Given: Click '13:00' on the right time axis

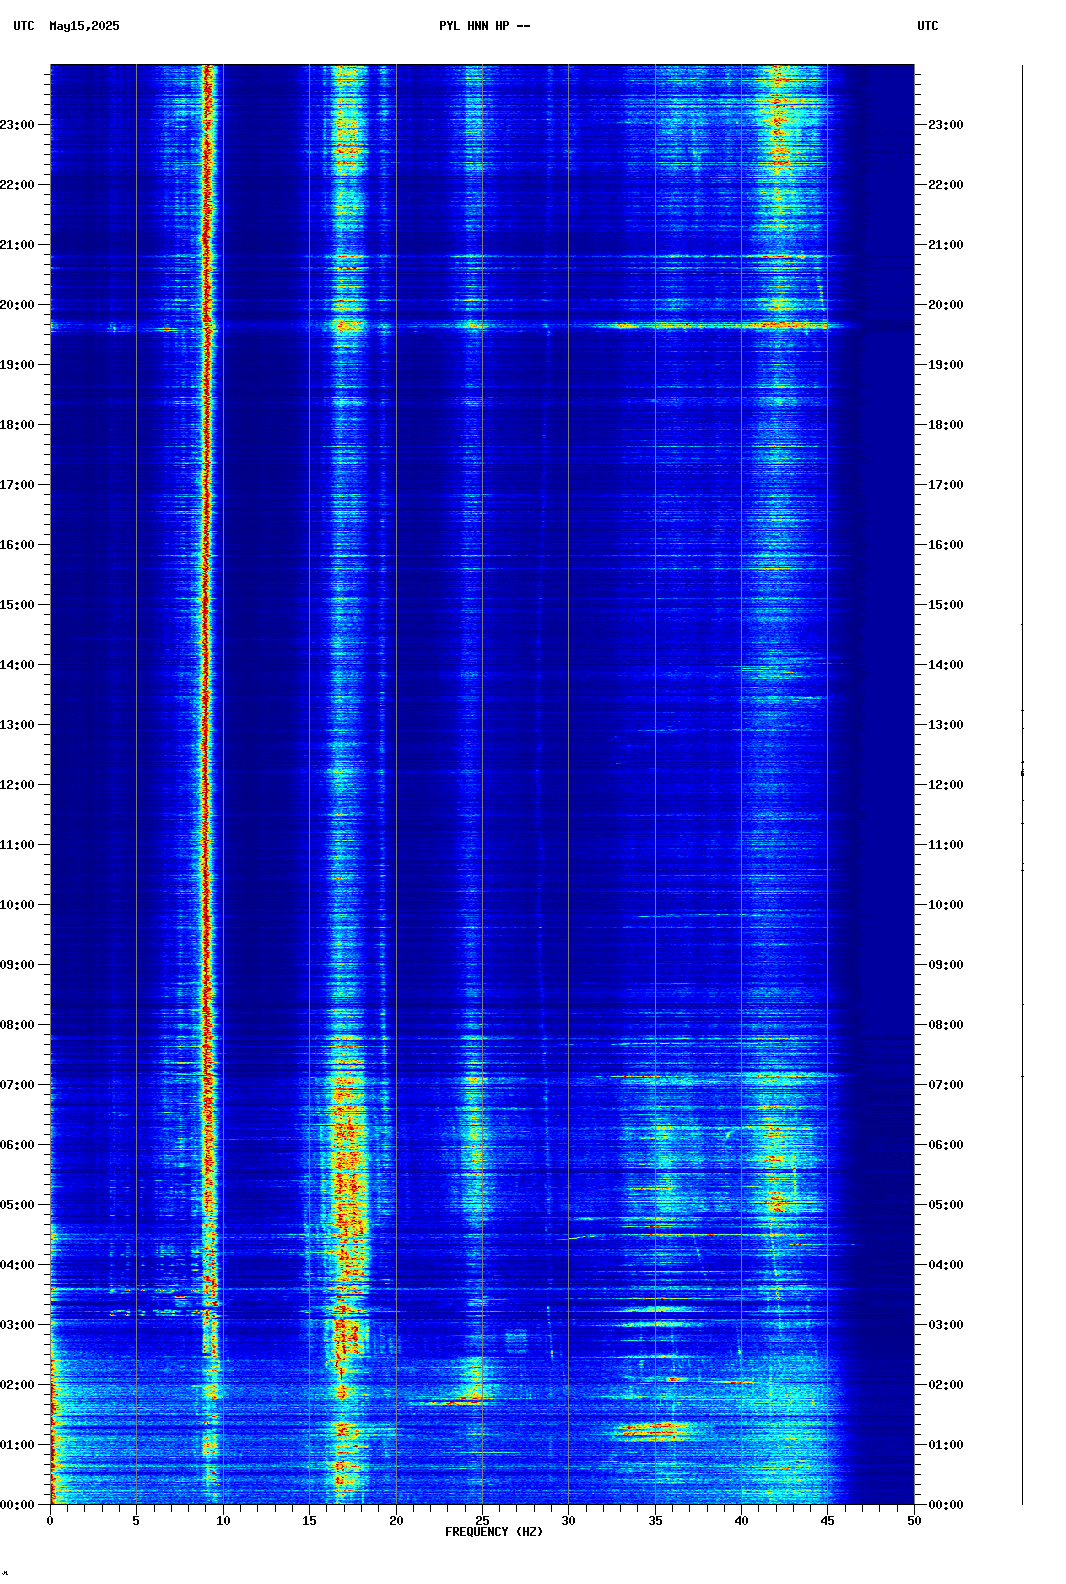Looking at the screenshot, I should pos(946,725).
